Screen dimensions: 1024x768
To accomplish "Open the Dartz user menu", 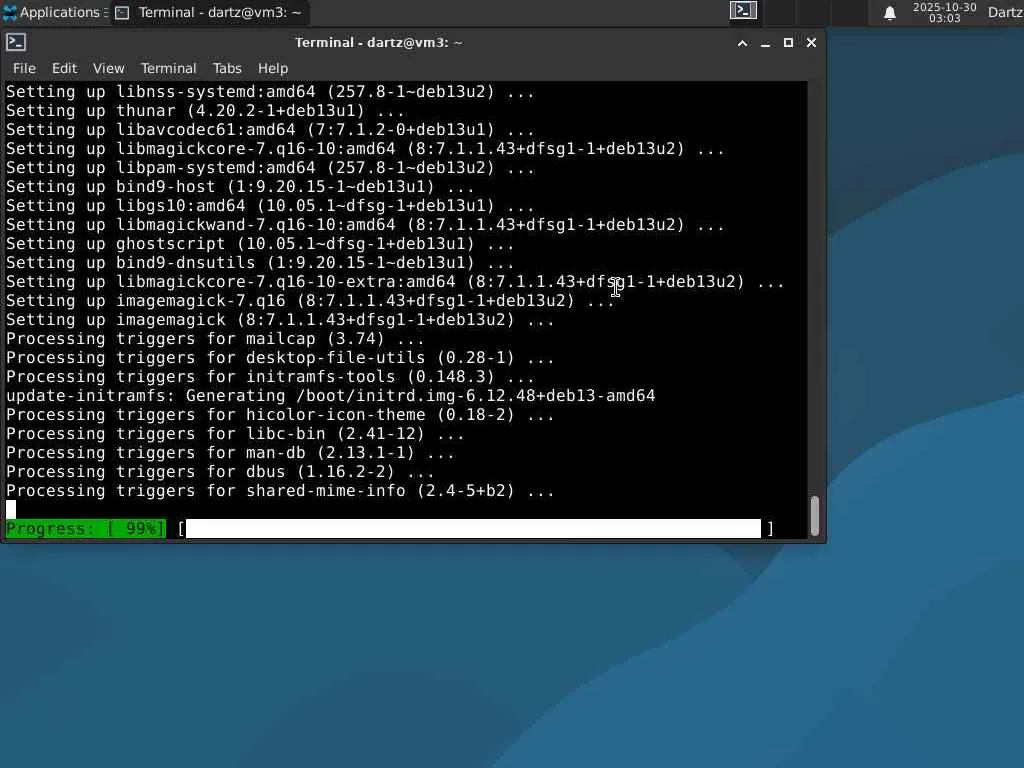I will click(1005, 12).
